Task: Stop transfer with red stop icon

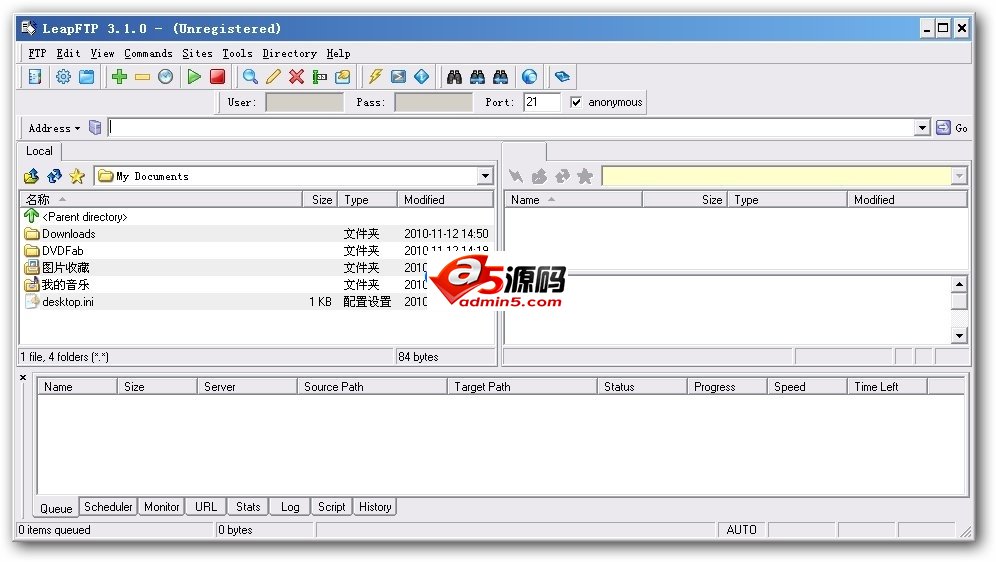Action: pos(217,77)
